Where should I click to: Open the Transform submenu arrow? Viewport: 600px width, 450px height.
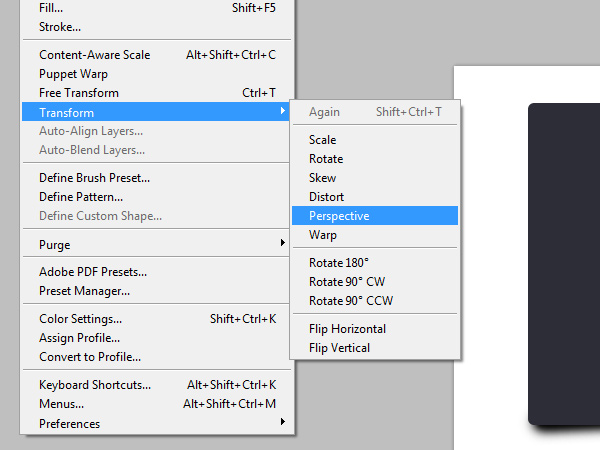click(282, 111)
